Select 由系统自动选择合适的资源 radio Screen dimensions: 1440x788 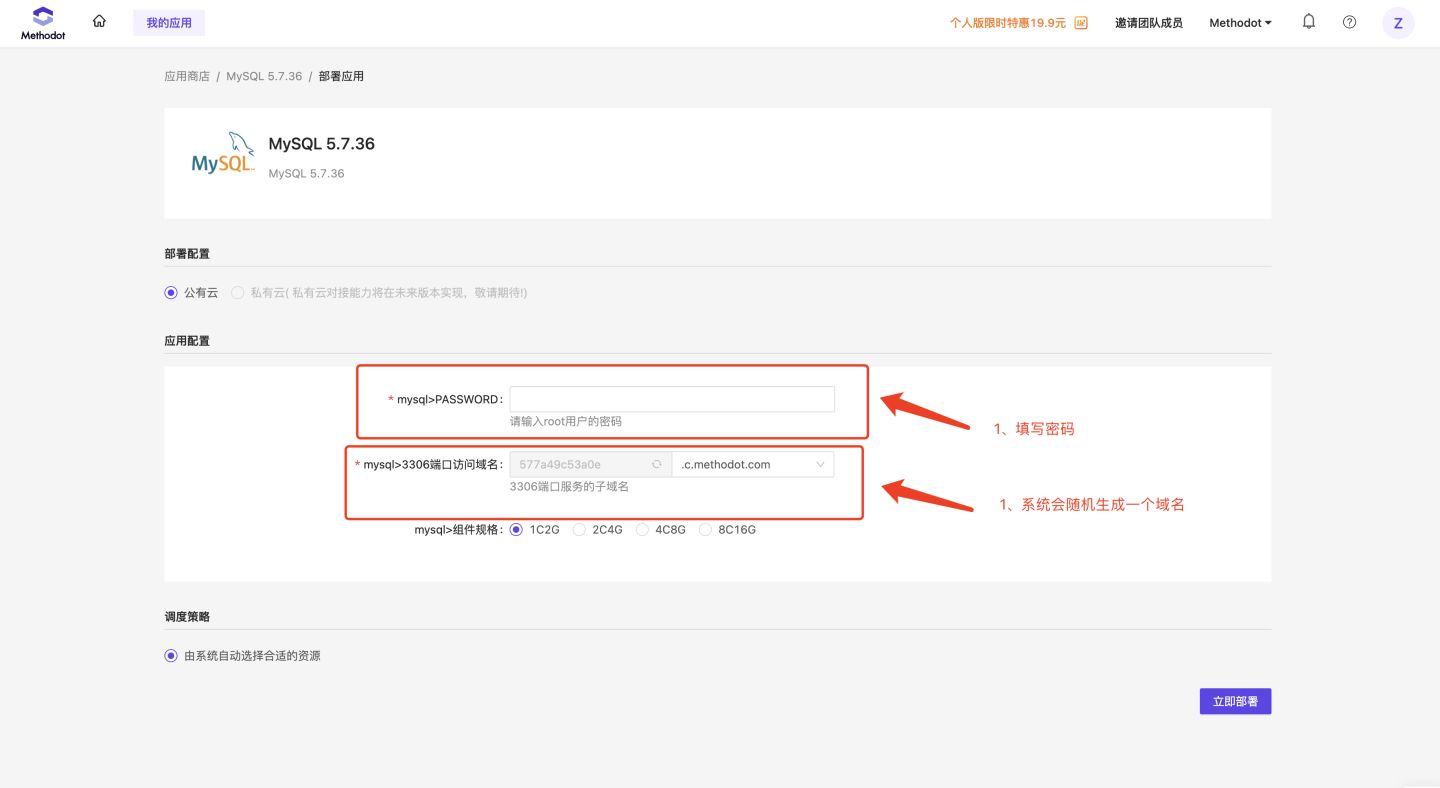pyautogui.click(x=171, y=656)
